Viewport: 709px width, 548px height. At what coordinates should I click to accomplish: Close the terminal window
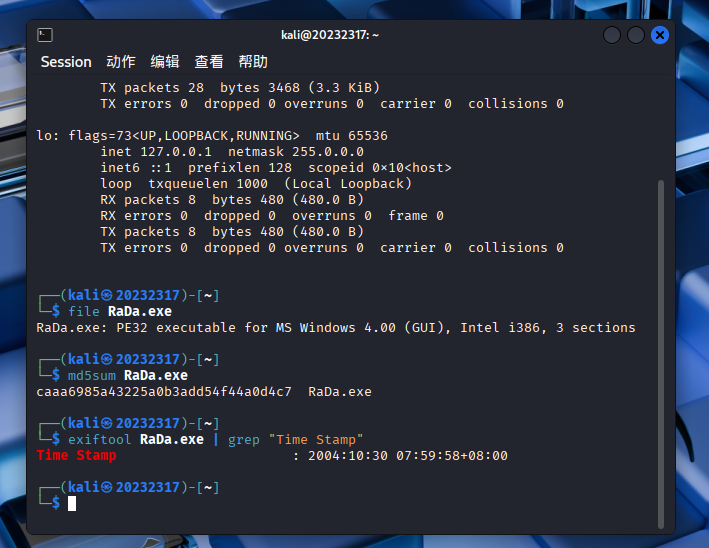click(660, 35)
